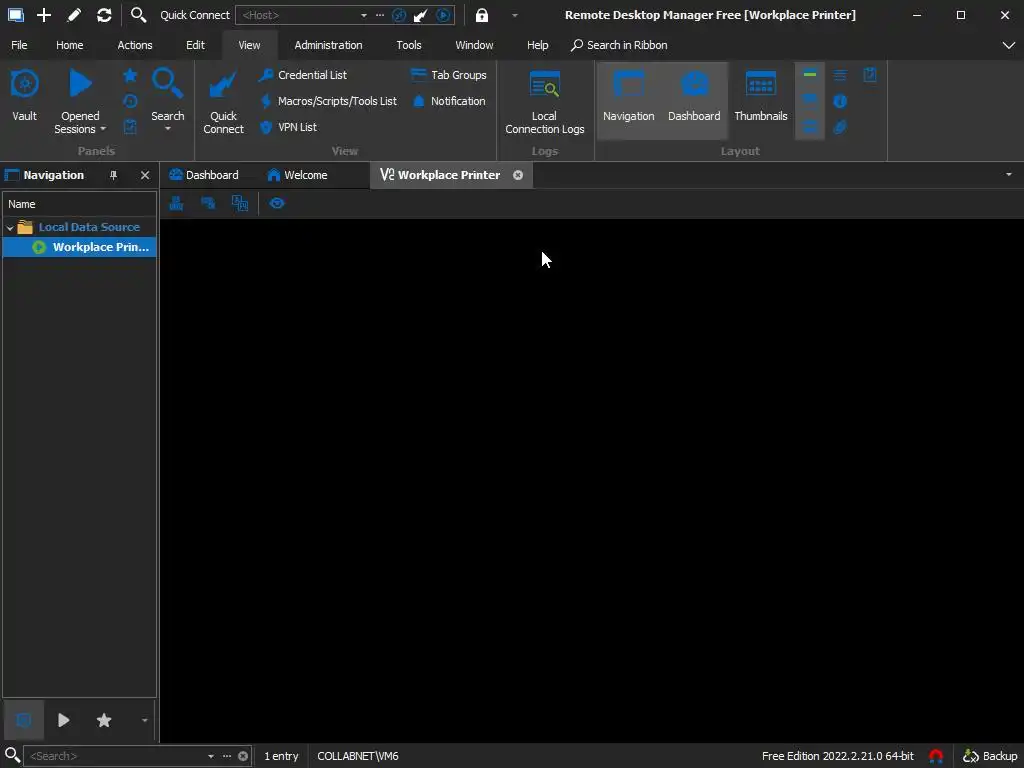1024x768 pixels.
Task: Switch to the Dashboard document tab
Action: 204,175
